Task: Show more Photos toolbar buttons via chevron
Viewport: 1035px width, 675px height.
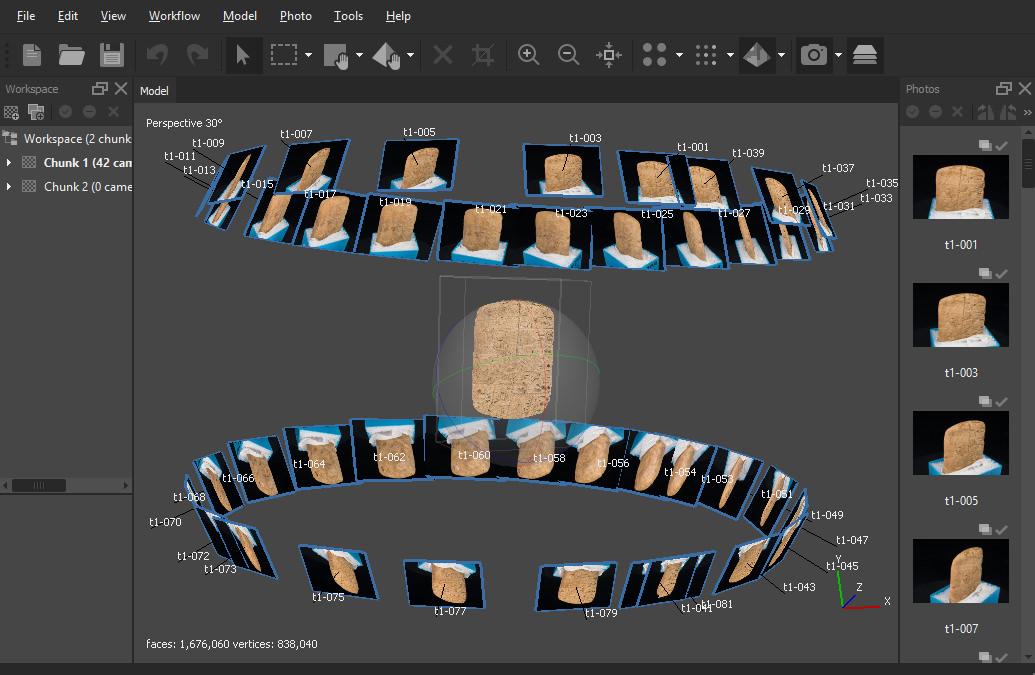Action: coord(1027,112)
